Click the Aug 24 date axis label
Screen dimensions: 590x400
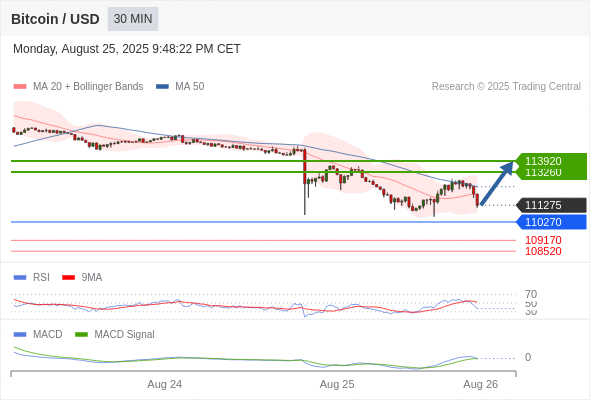point(164,384)
